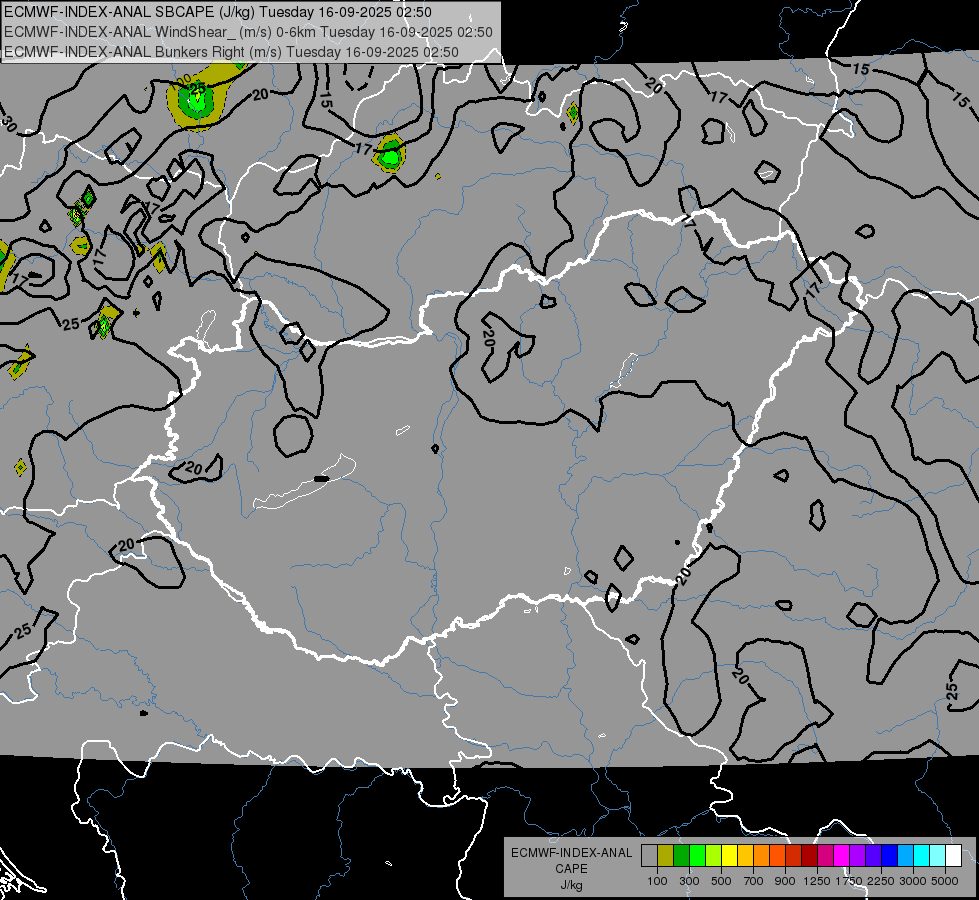Select the sky blue legend swatch

pos(905,856)
